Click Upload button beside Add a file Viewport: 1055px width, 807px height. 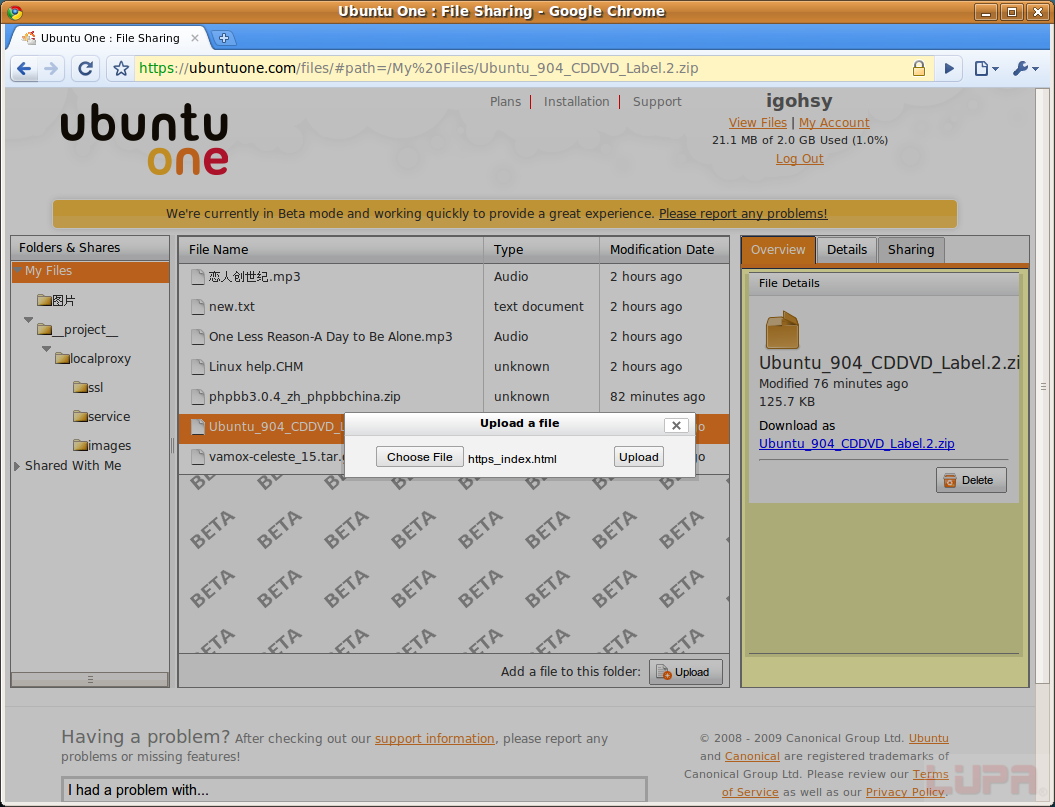click(686, 672)
